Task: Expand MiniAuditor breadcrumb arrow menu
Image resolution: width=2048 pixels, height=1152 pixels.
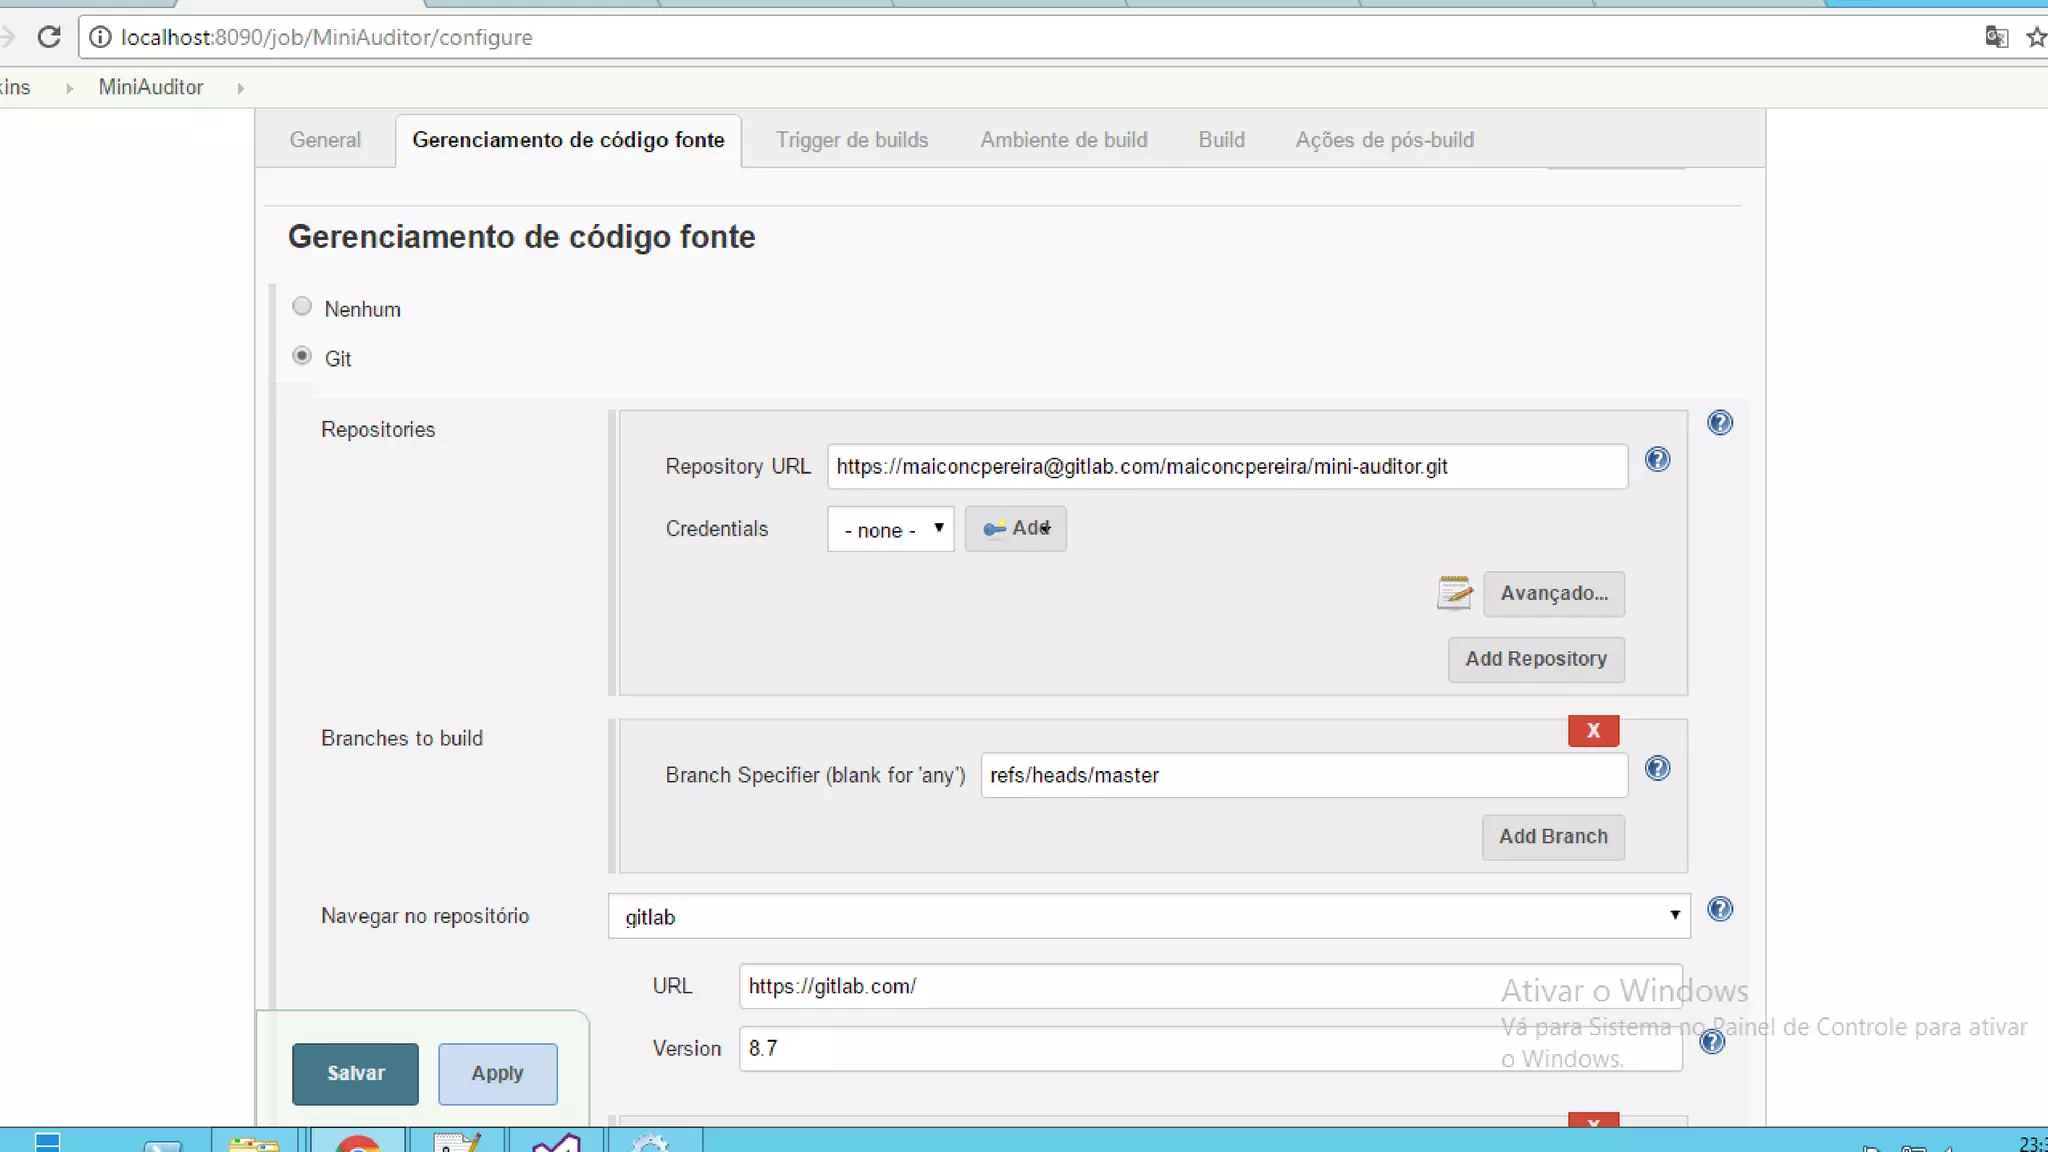Action: (x=240, y=88)
